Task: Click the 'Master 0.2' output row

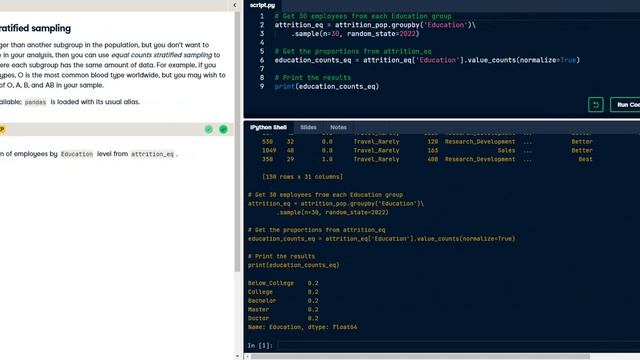Action: pyautogui.click(x=283, y=309)
